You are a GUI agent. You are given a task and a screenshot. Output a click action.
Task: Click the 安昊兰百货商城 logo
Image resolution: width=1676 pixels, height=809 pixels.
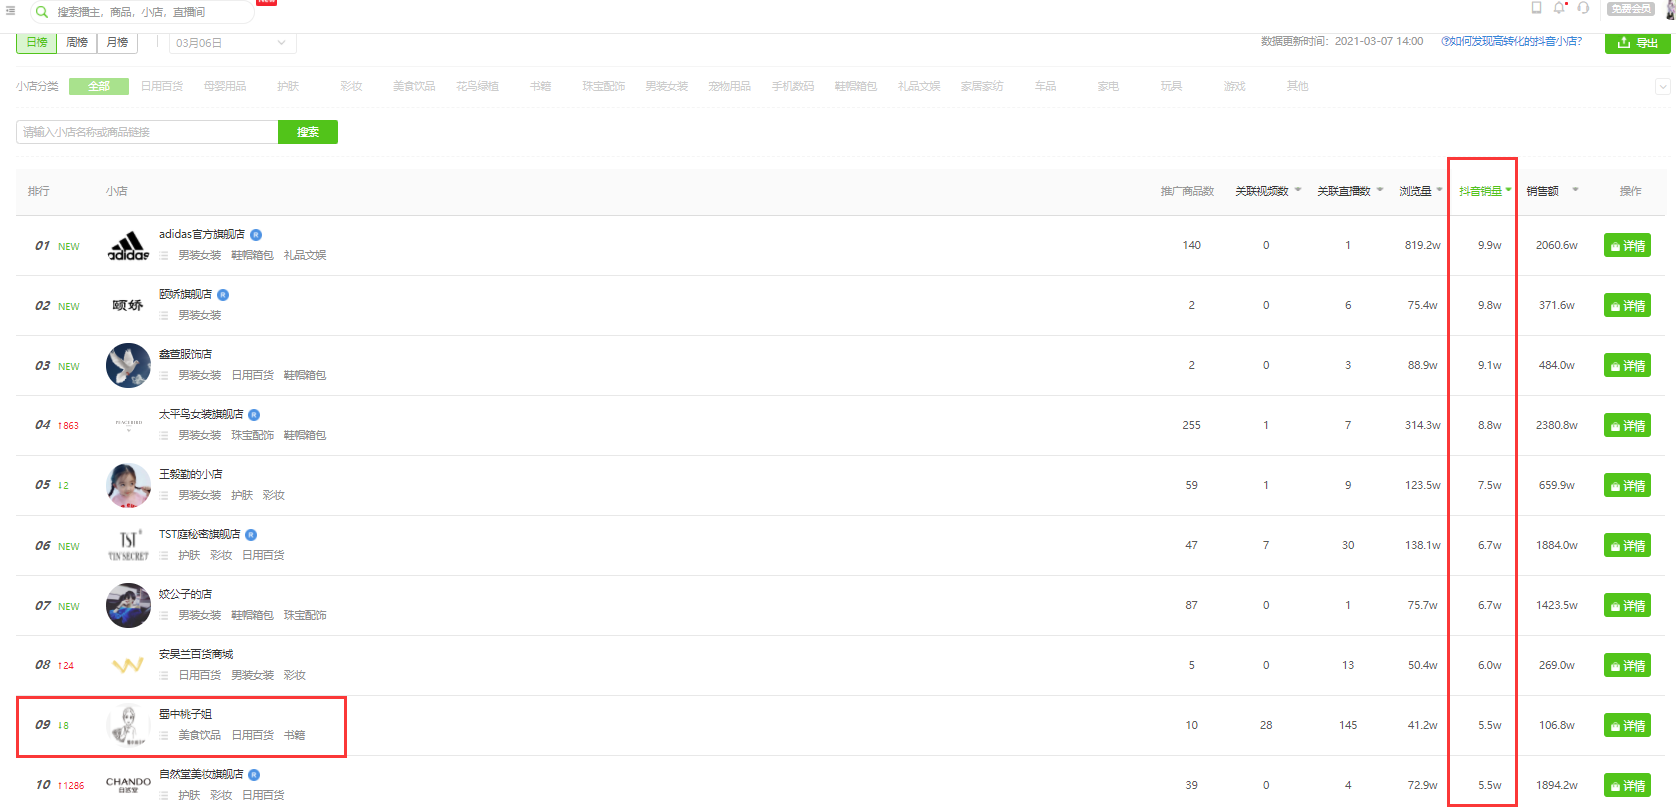coord(128,666)
